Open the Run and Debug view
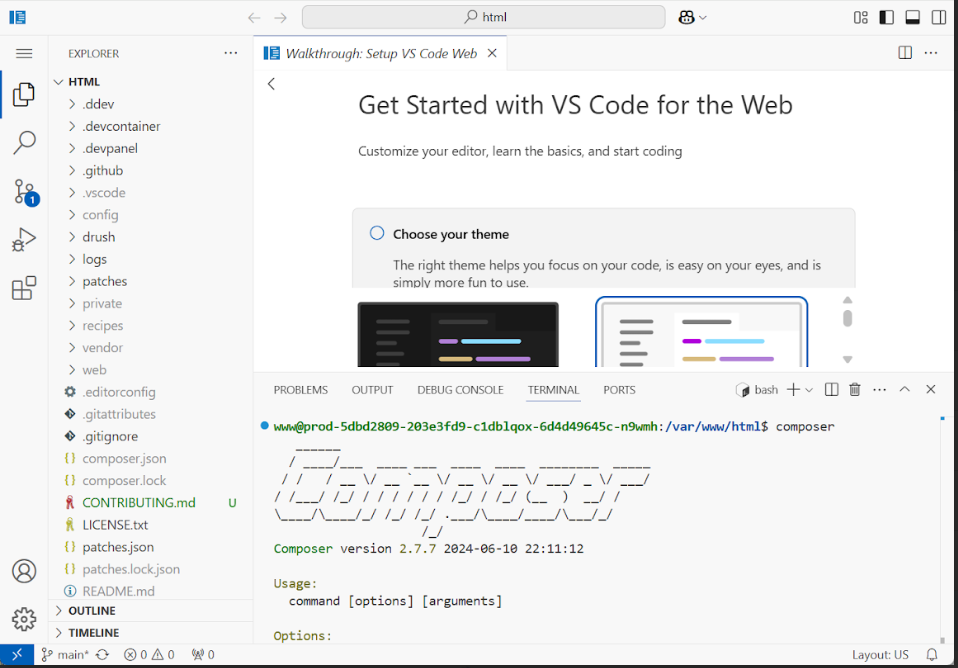 [x=24, y=239]
